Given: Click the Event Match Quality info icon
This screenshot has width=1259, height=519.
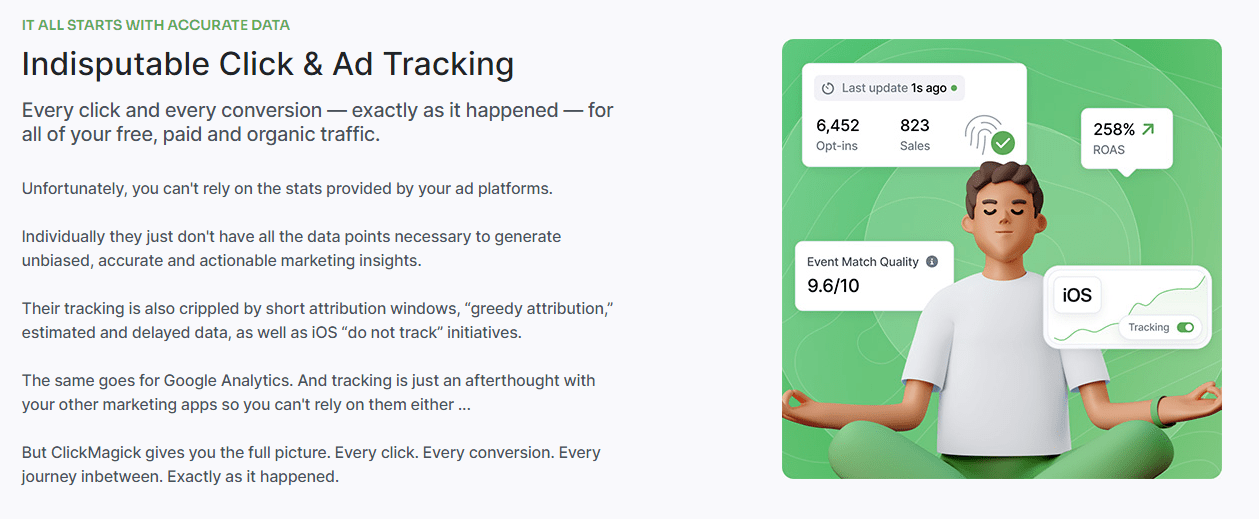Looking at the screenshot, I should pos(932,262).
